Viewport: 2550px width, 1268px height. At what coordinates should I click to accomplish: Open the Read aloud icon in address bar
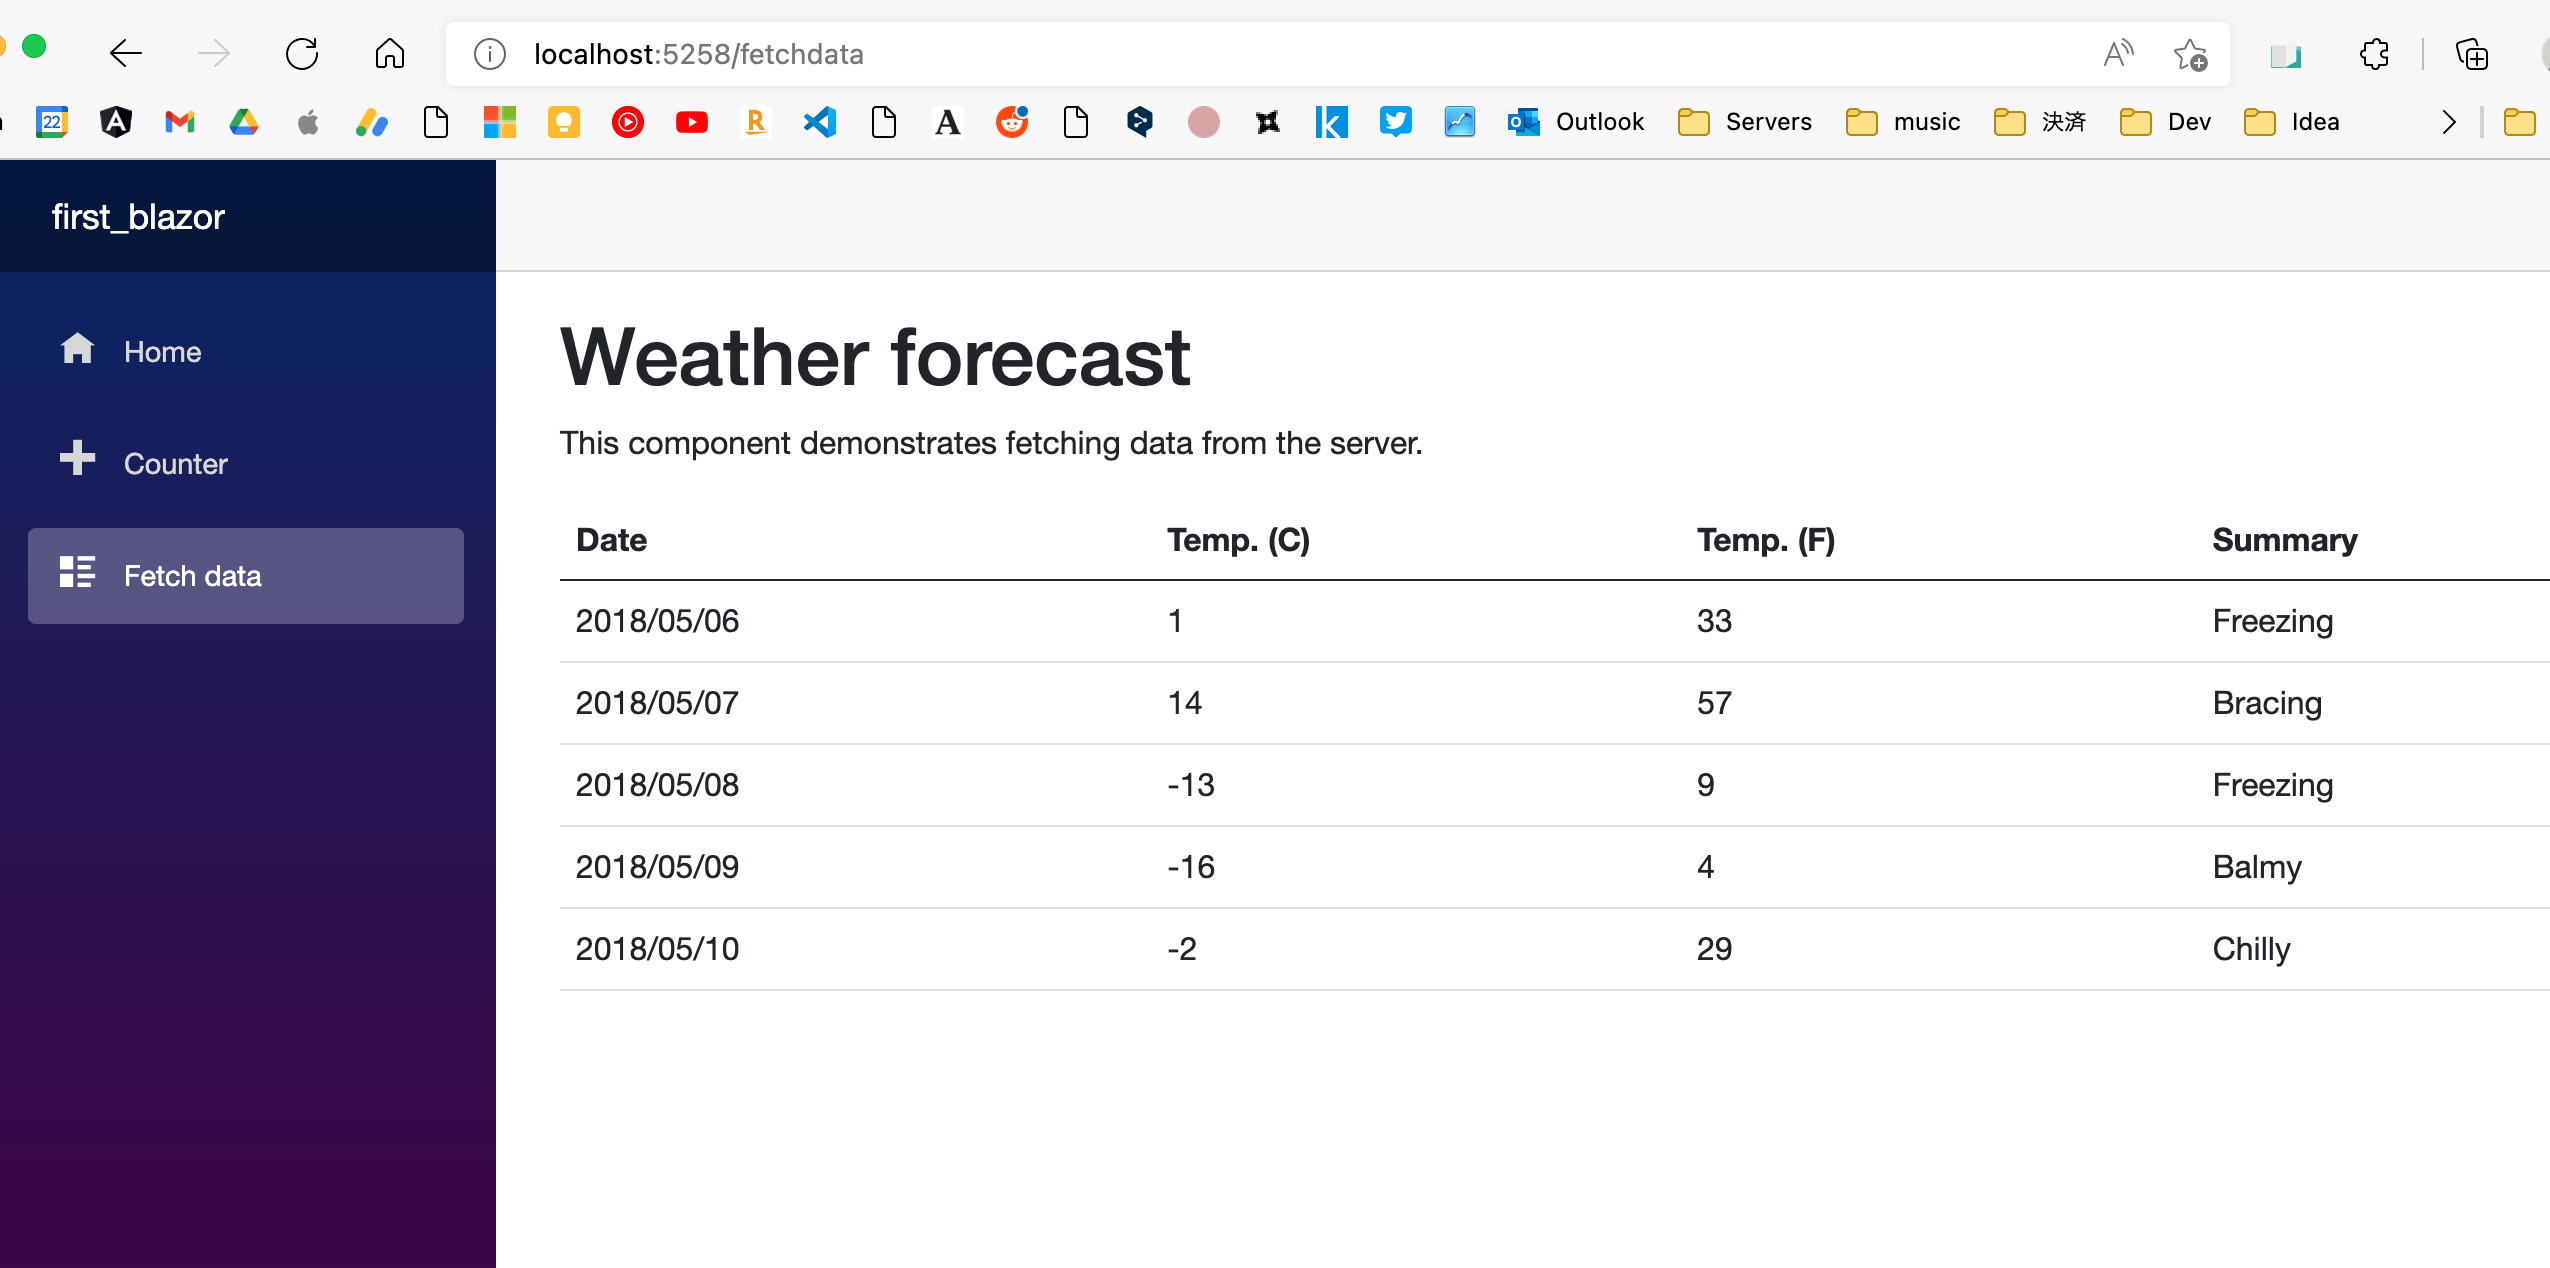point(2117,54)
